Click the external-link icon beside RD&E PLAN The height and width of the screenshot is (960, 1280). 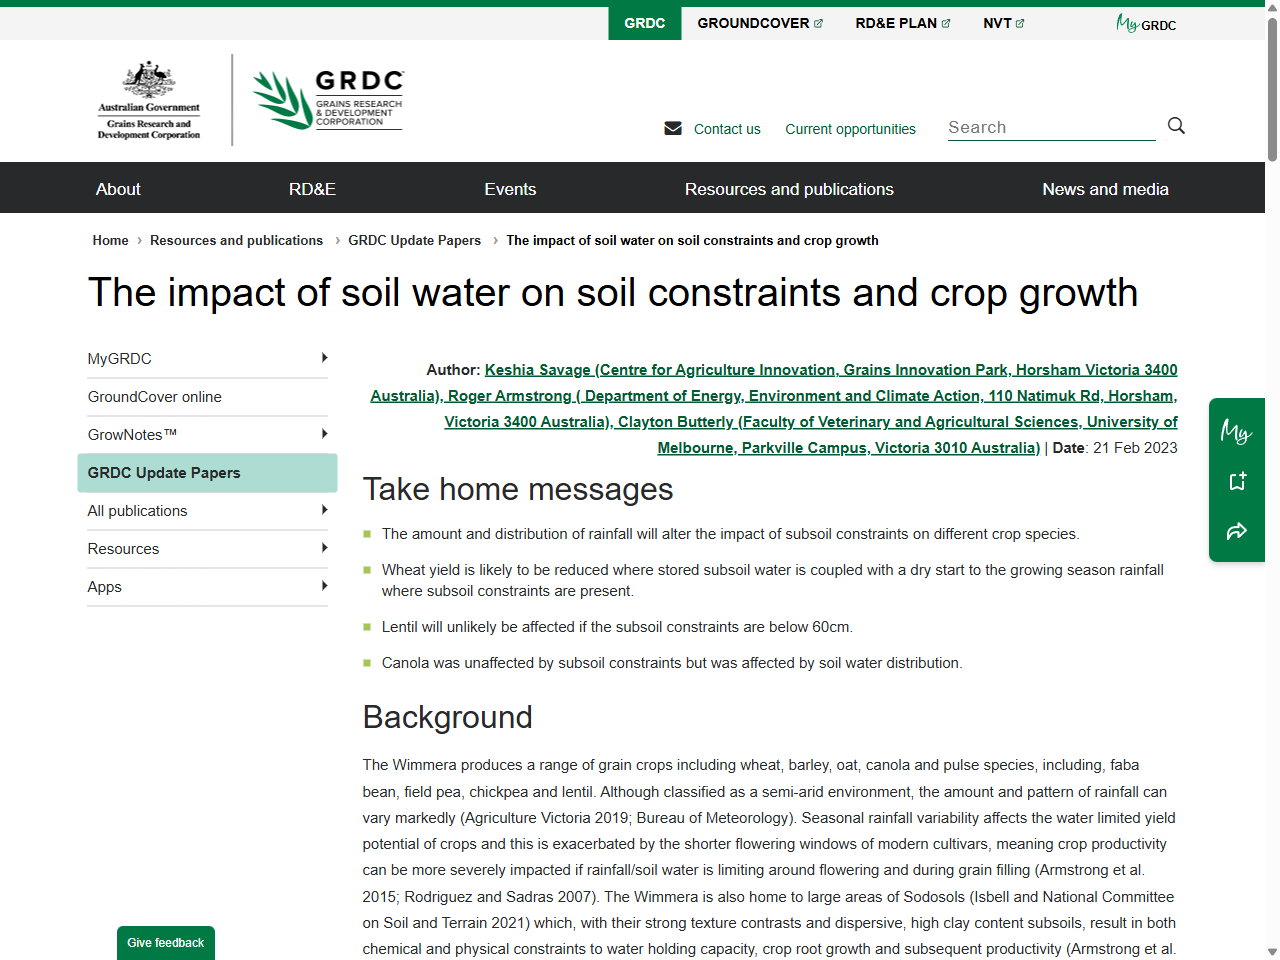pos(945,22)
